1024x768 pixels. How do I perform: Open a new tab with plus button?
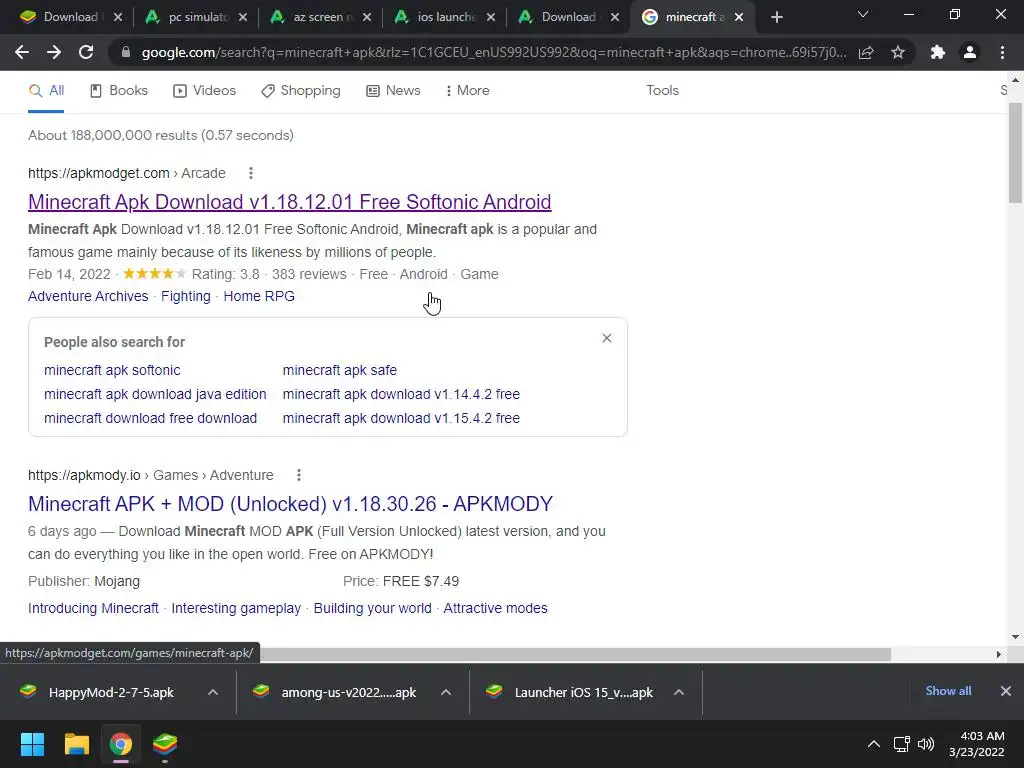776,18
